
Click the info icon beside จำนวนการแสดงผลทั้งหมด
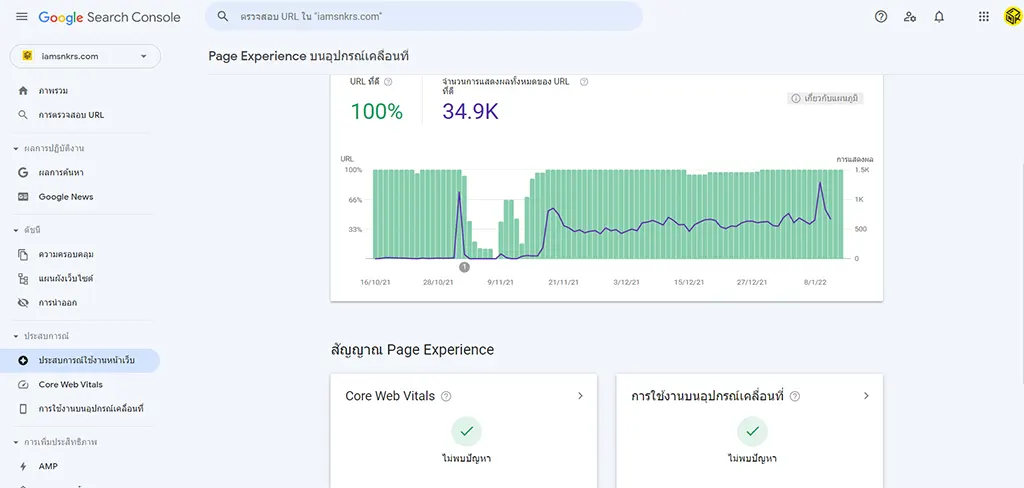pyautogui.click(x=584, y=82)
